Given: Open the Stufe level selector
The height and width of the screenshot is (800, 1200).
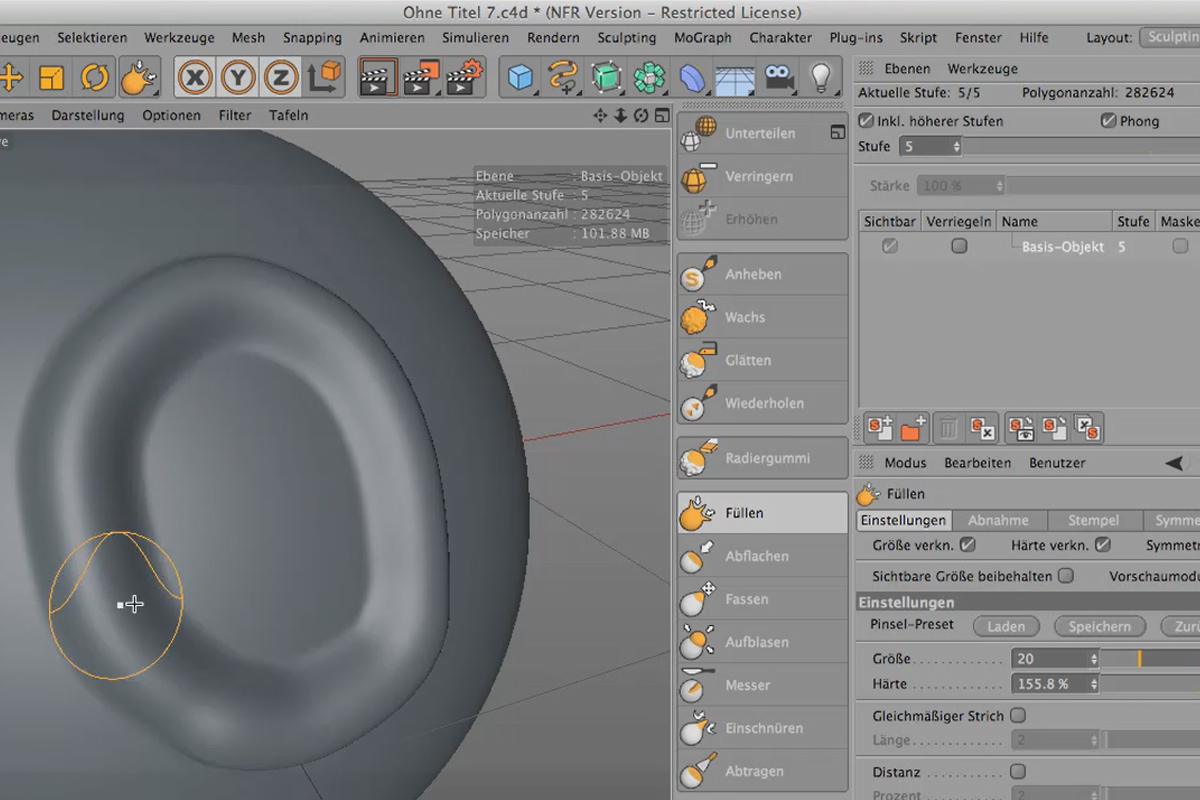Looking at the screenshot, I should [931, 146].
